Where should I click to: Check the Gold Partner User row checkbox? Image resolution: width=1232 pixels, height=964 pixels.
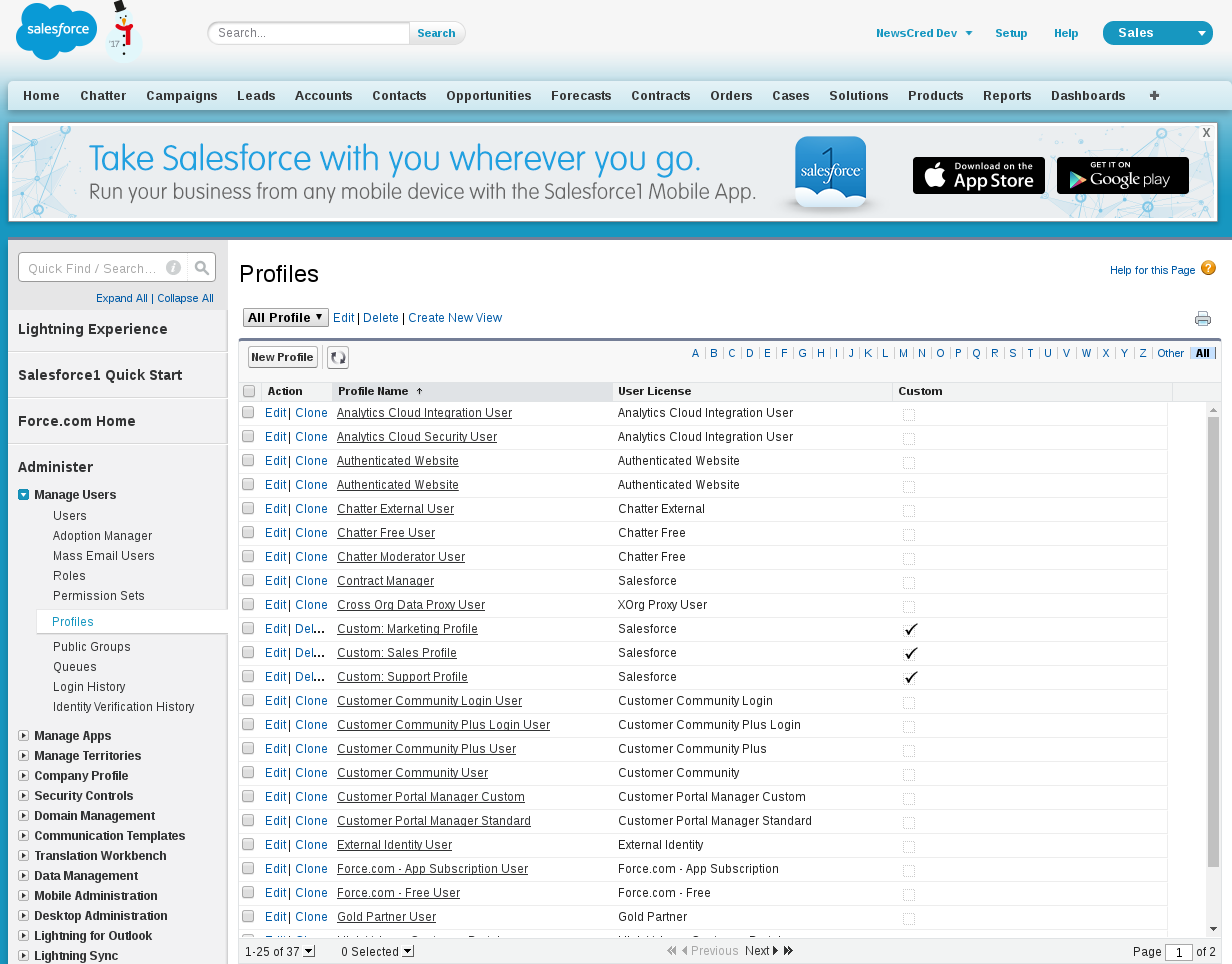point(248,916)
